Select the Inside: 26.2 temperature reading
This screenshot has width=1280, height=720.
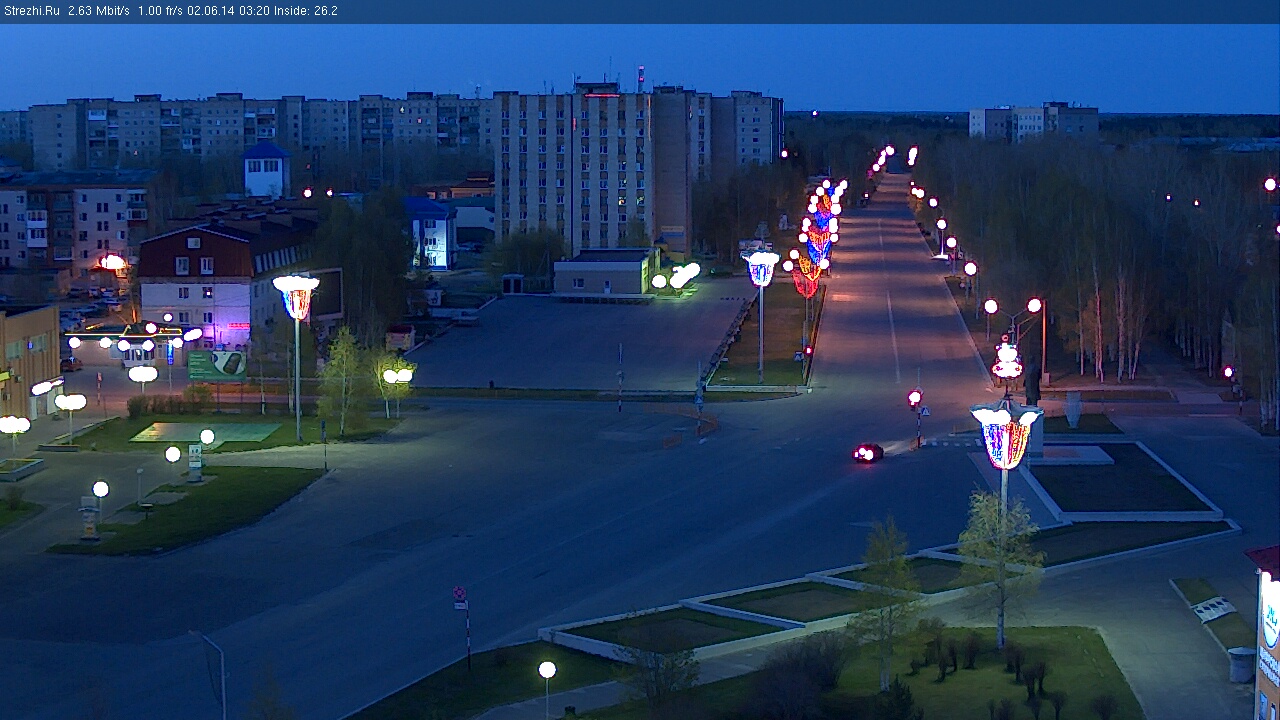(x=306, y=11)
